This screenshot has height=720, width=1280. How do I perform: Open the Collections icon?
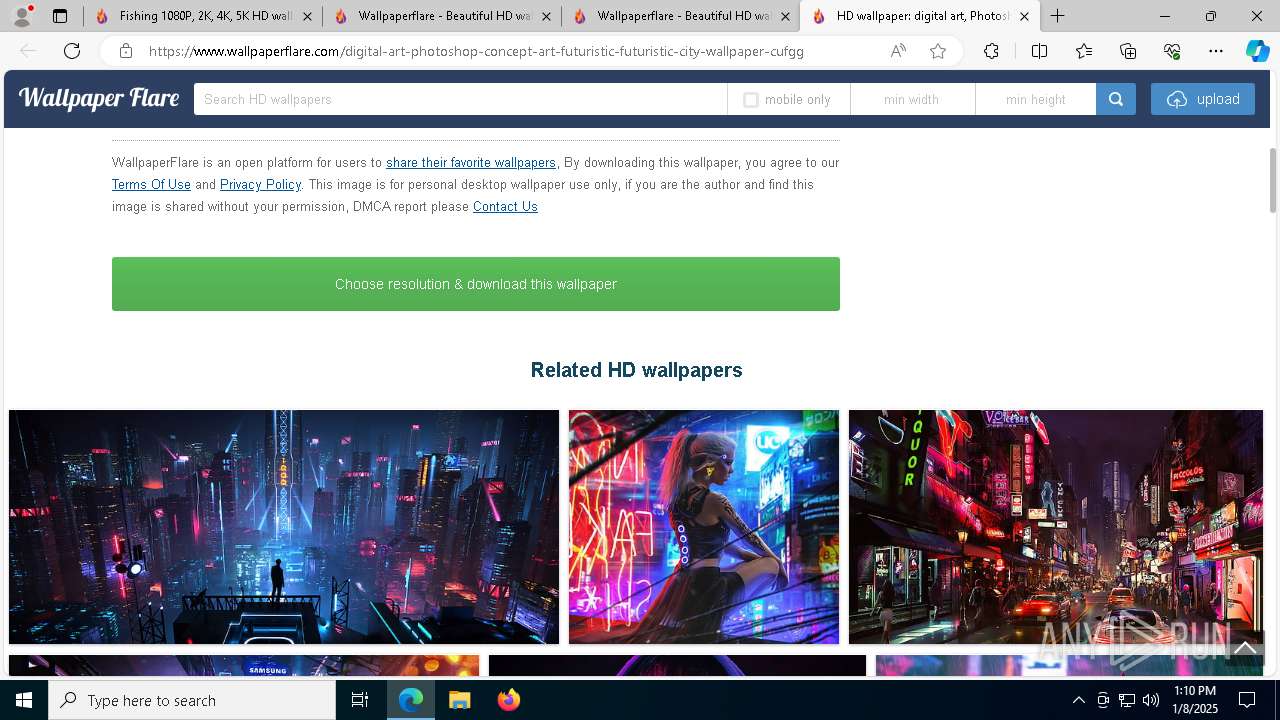click(x=1128, y=51)
